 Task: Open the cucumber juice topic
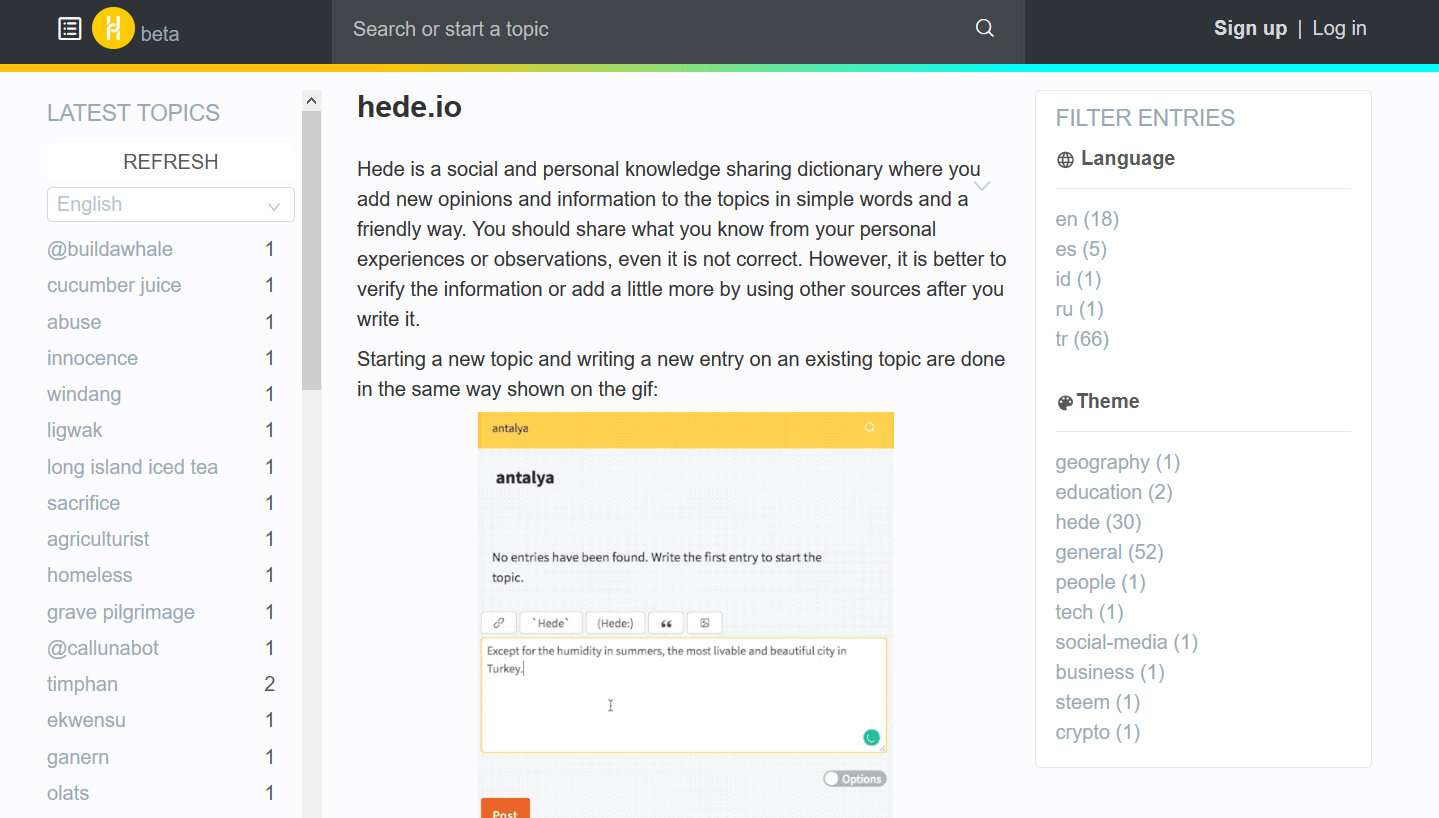coord(114,285)
